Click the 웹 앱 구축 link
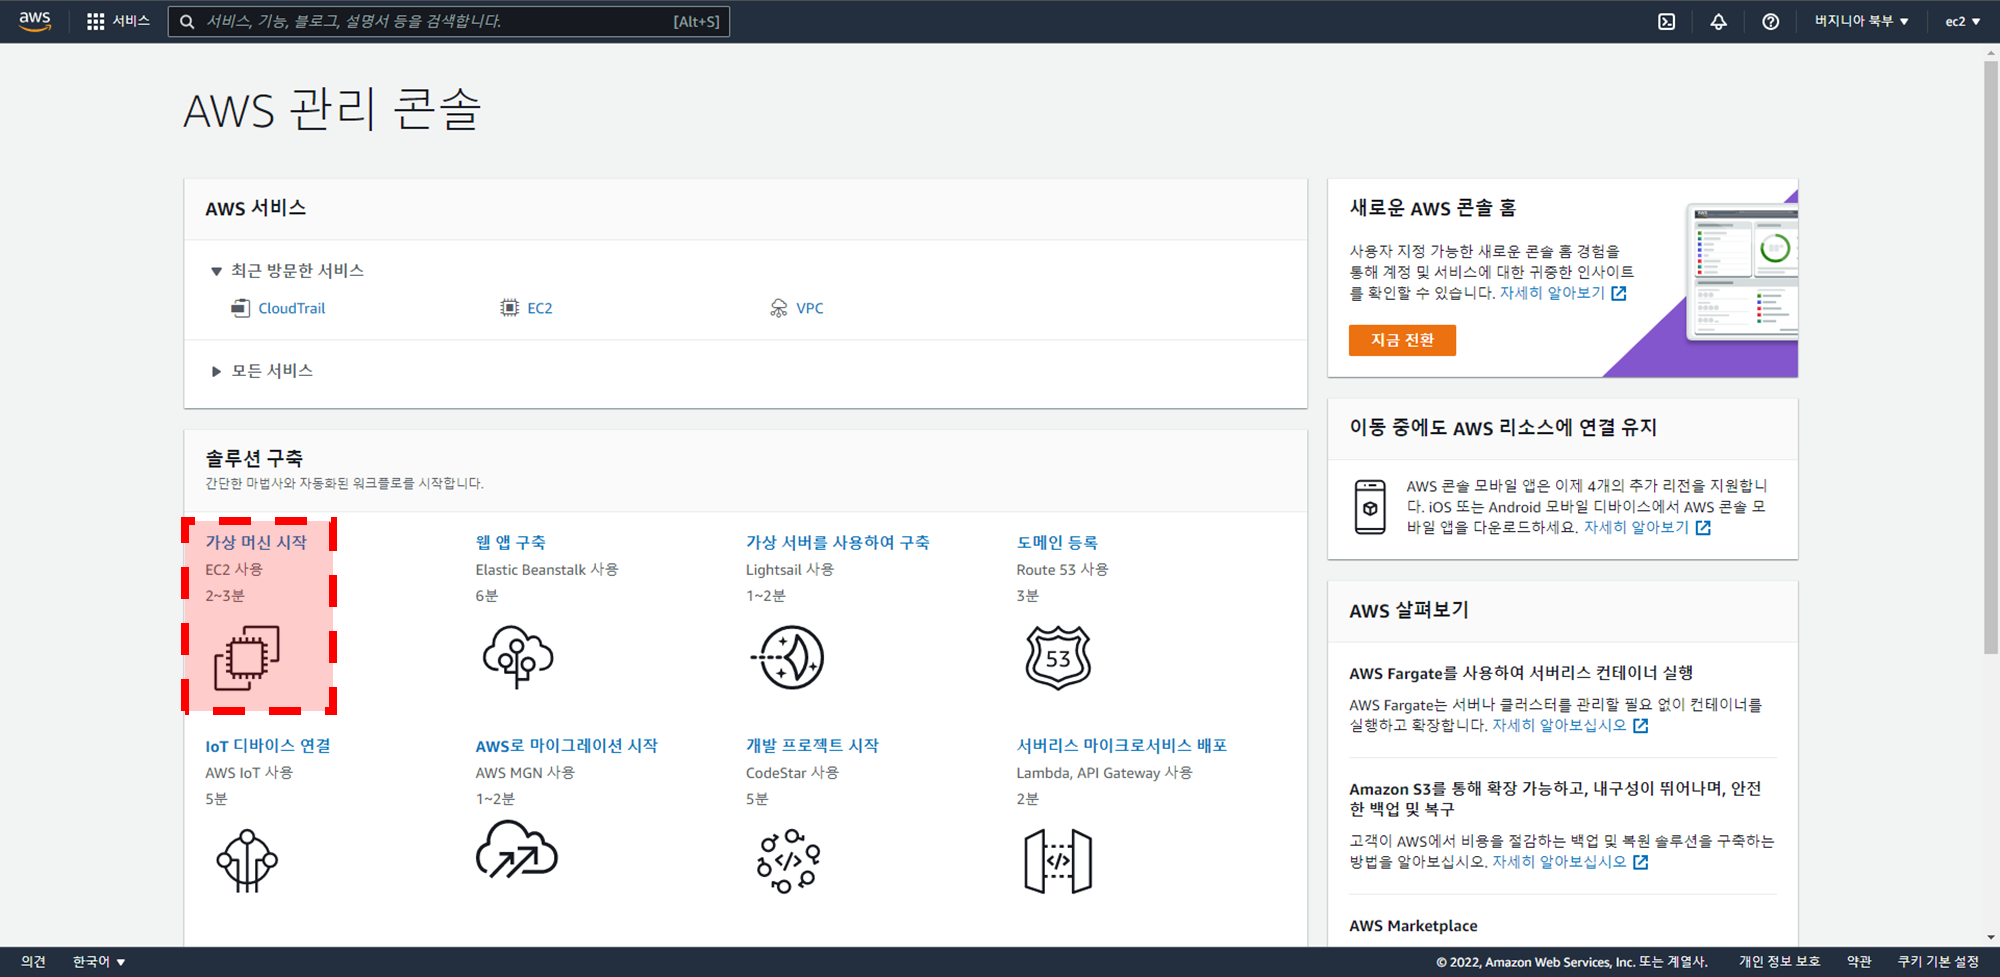This screenshot has width=2000, height=977. [x=511, y=542]
